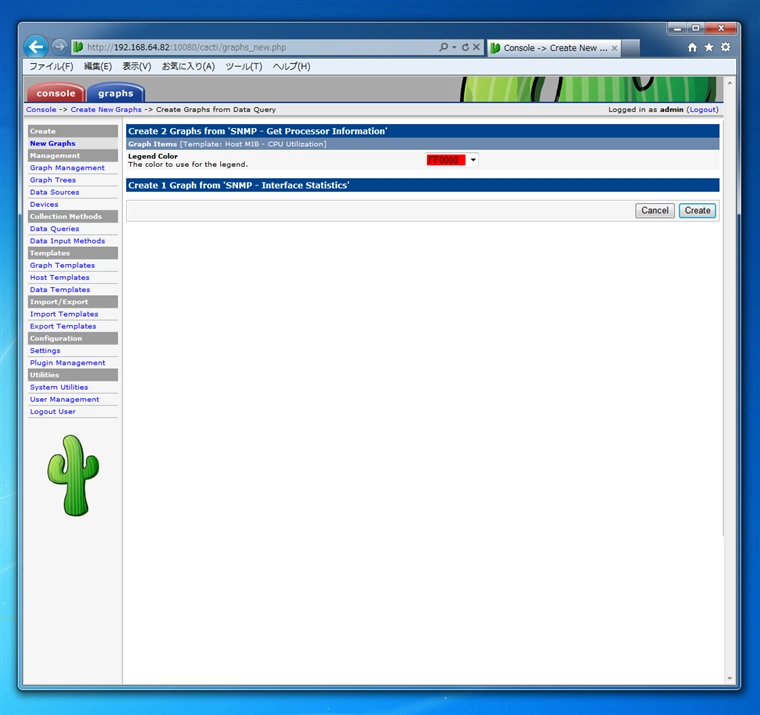
Task: Click 'Create 1 Graph from SNMP' header text
Action: (238, 185)
